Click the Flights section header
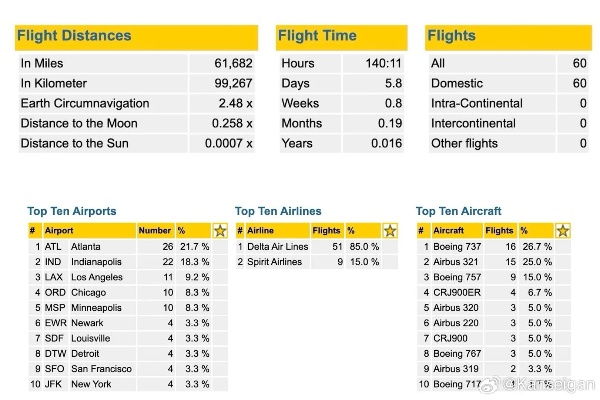Viewport: 600px width, 400px height. 451,36
